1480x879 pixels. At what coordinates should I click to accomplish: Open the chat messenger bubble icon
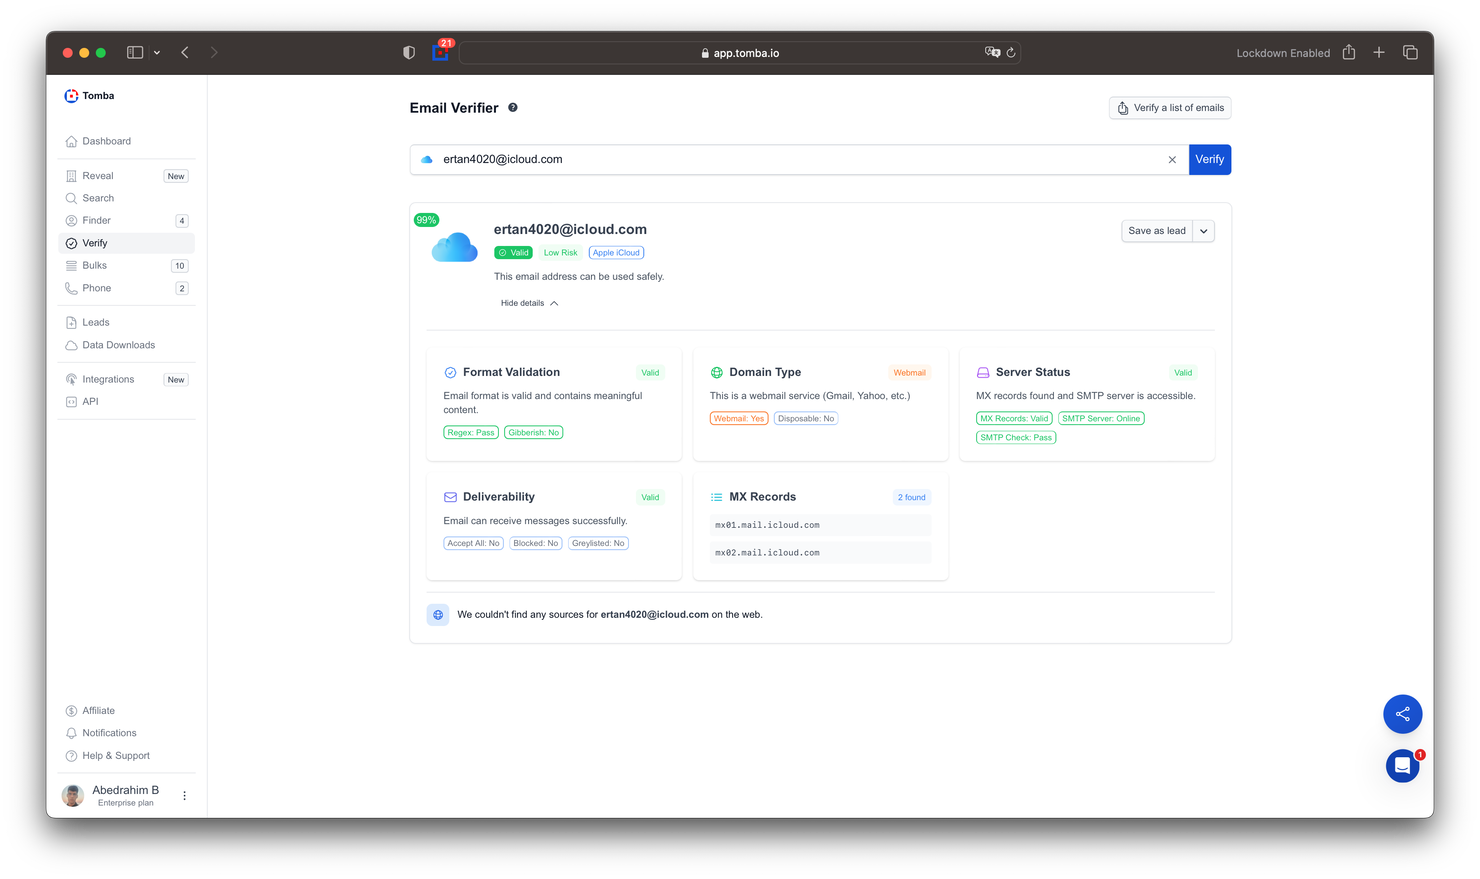[x=1402, y=766]
